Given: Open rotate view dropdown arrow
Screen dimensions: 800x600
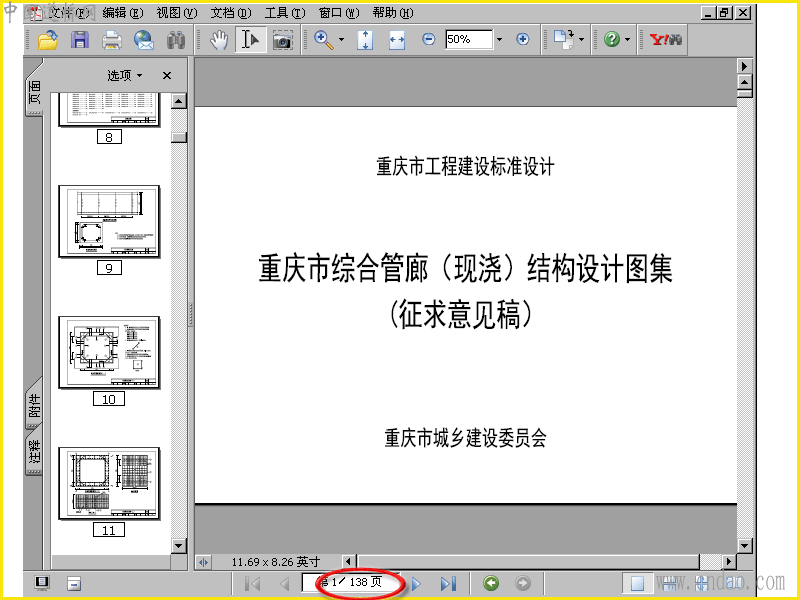Looking at the screenshot, I should pos(582,39).
